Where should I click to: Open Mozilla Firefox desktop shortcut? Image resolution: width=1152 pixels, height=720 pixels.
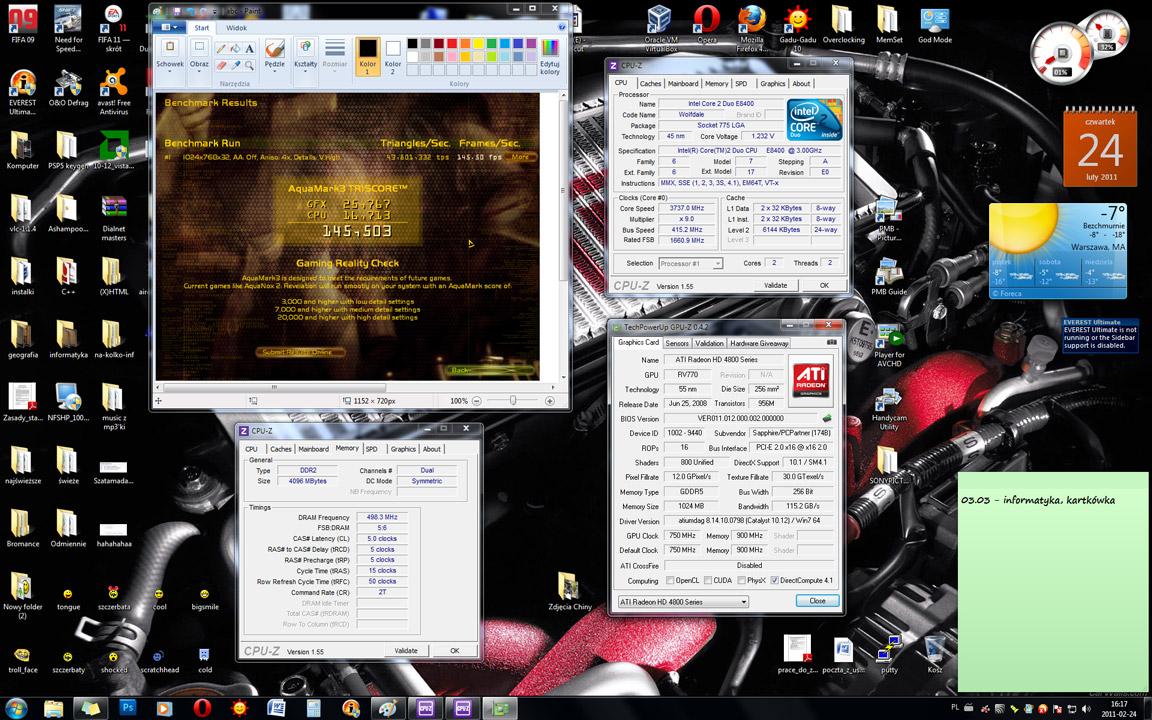[752, 26]
